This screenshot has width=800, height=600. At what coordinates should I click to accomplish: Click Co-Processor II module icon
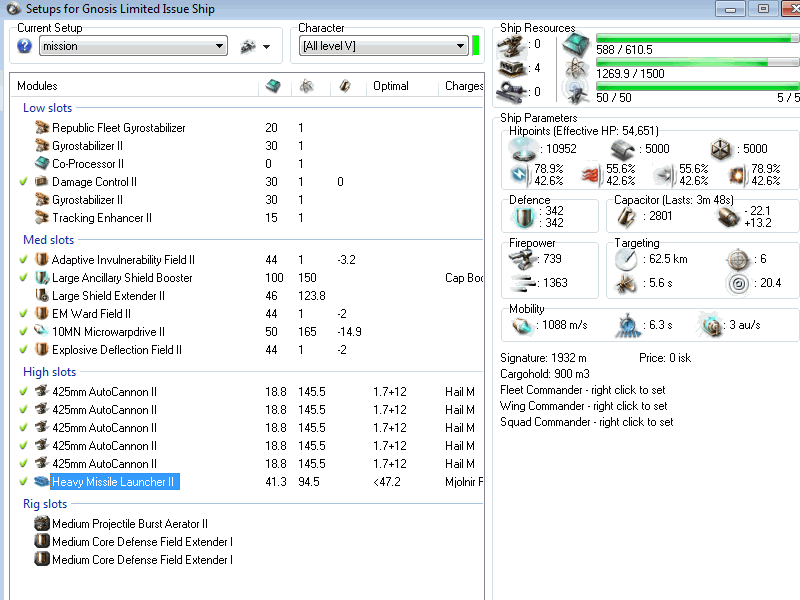coord(42,163)
